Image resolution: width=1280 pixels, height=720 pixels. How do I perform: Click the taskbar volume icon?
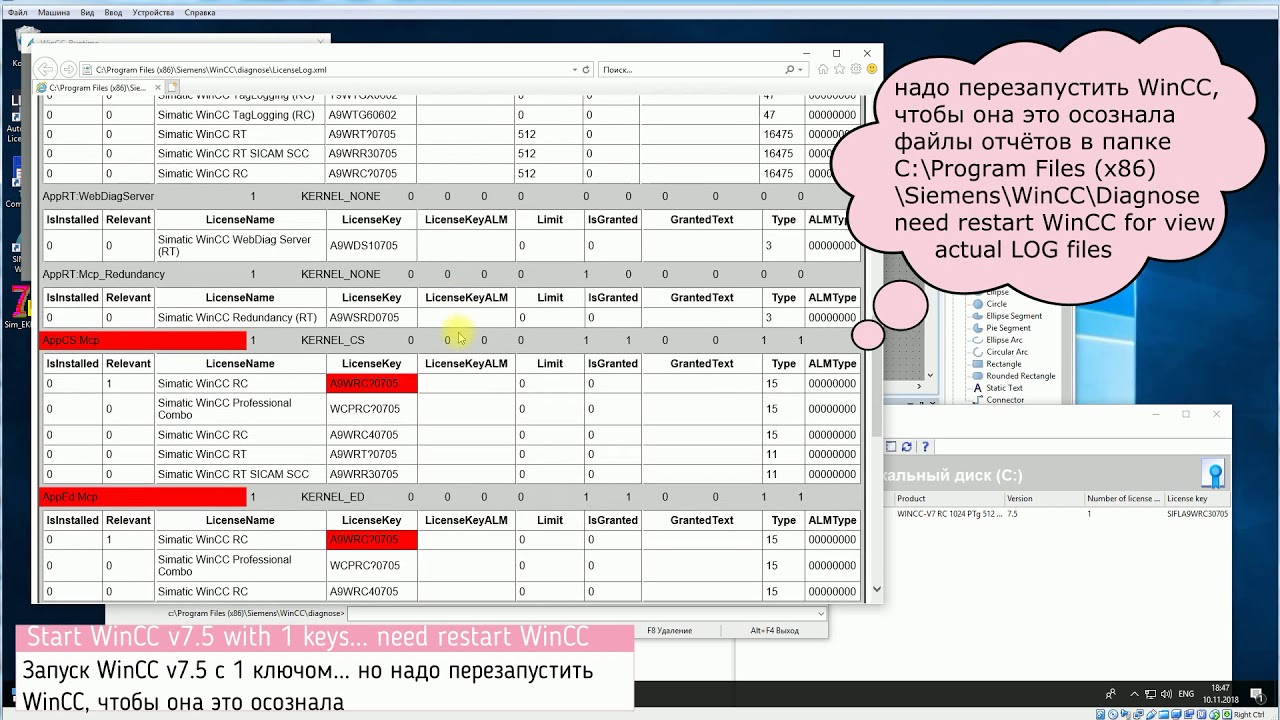click(1167, 694)
